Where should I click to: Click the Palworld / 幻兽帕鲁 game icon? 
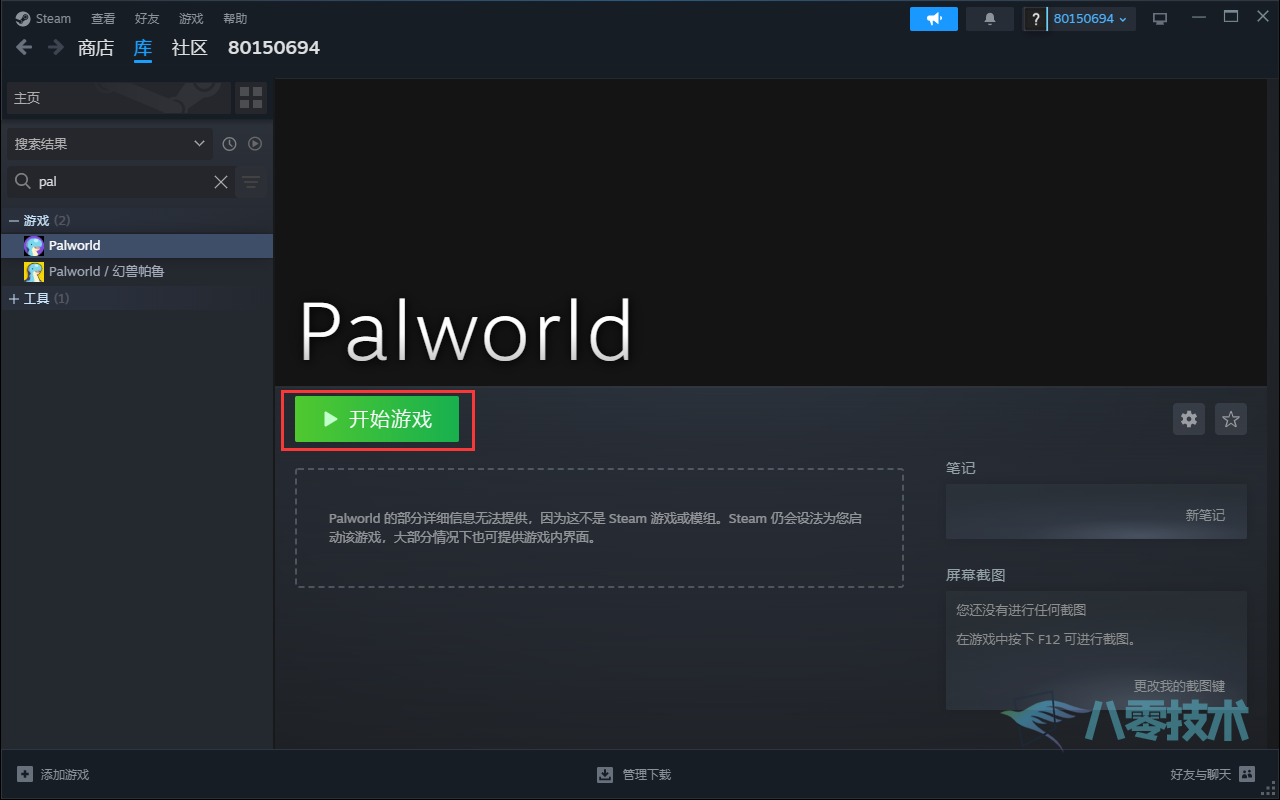[x=34, y=272]
